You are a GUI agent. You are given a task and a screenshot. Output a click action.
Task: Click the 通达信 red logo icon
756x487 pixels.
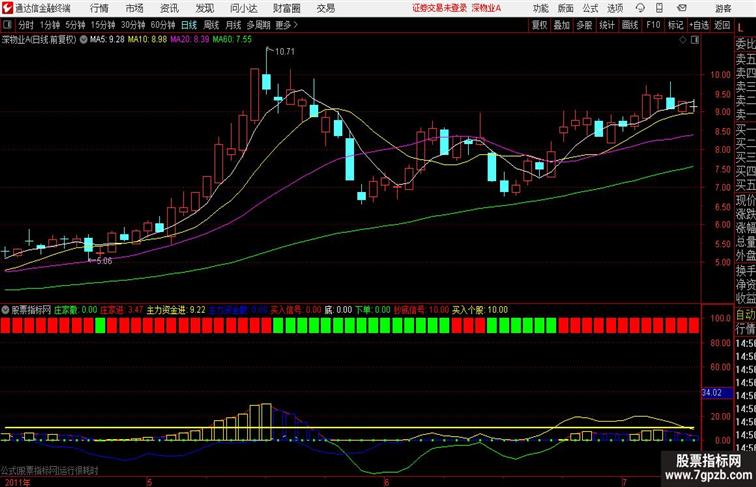(x=7, y=8)
